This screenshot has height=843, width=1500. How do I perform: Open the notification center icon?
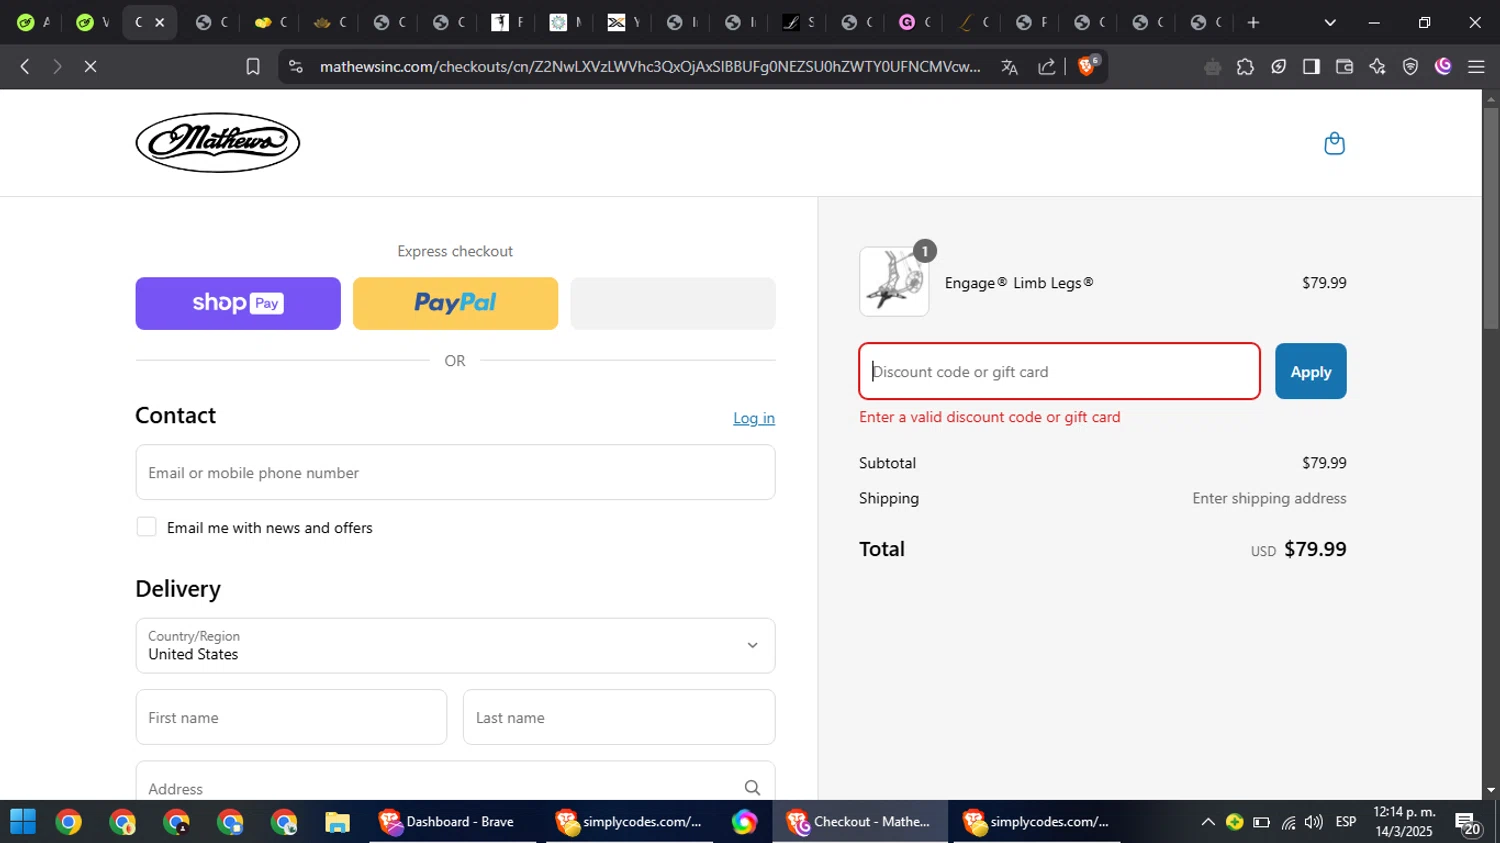(x=1468, y=823)
